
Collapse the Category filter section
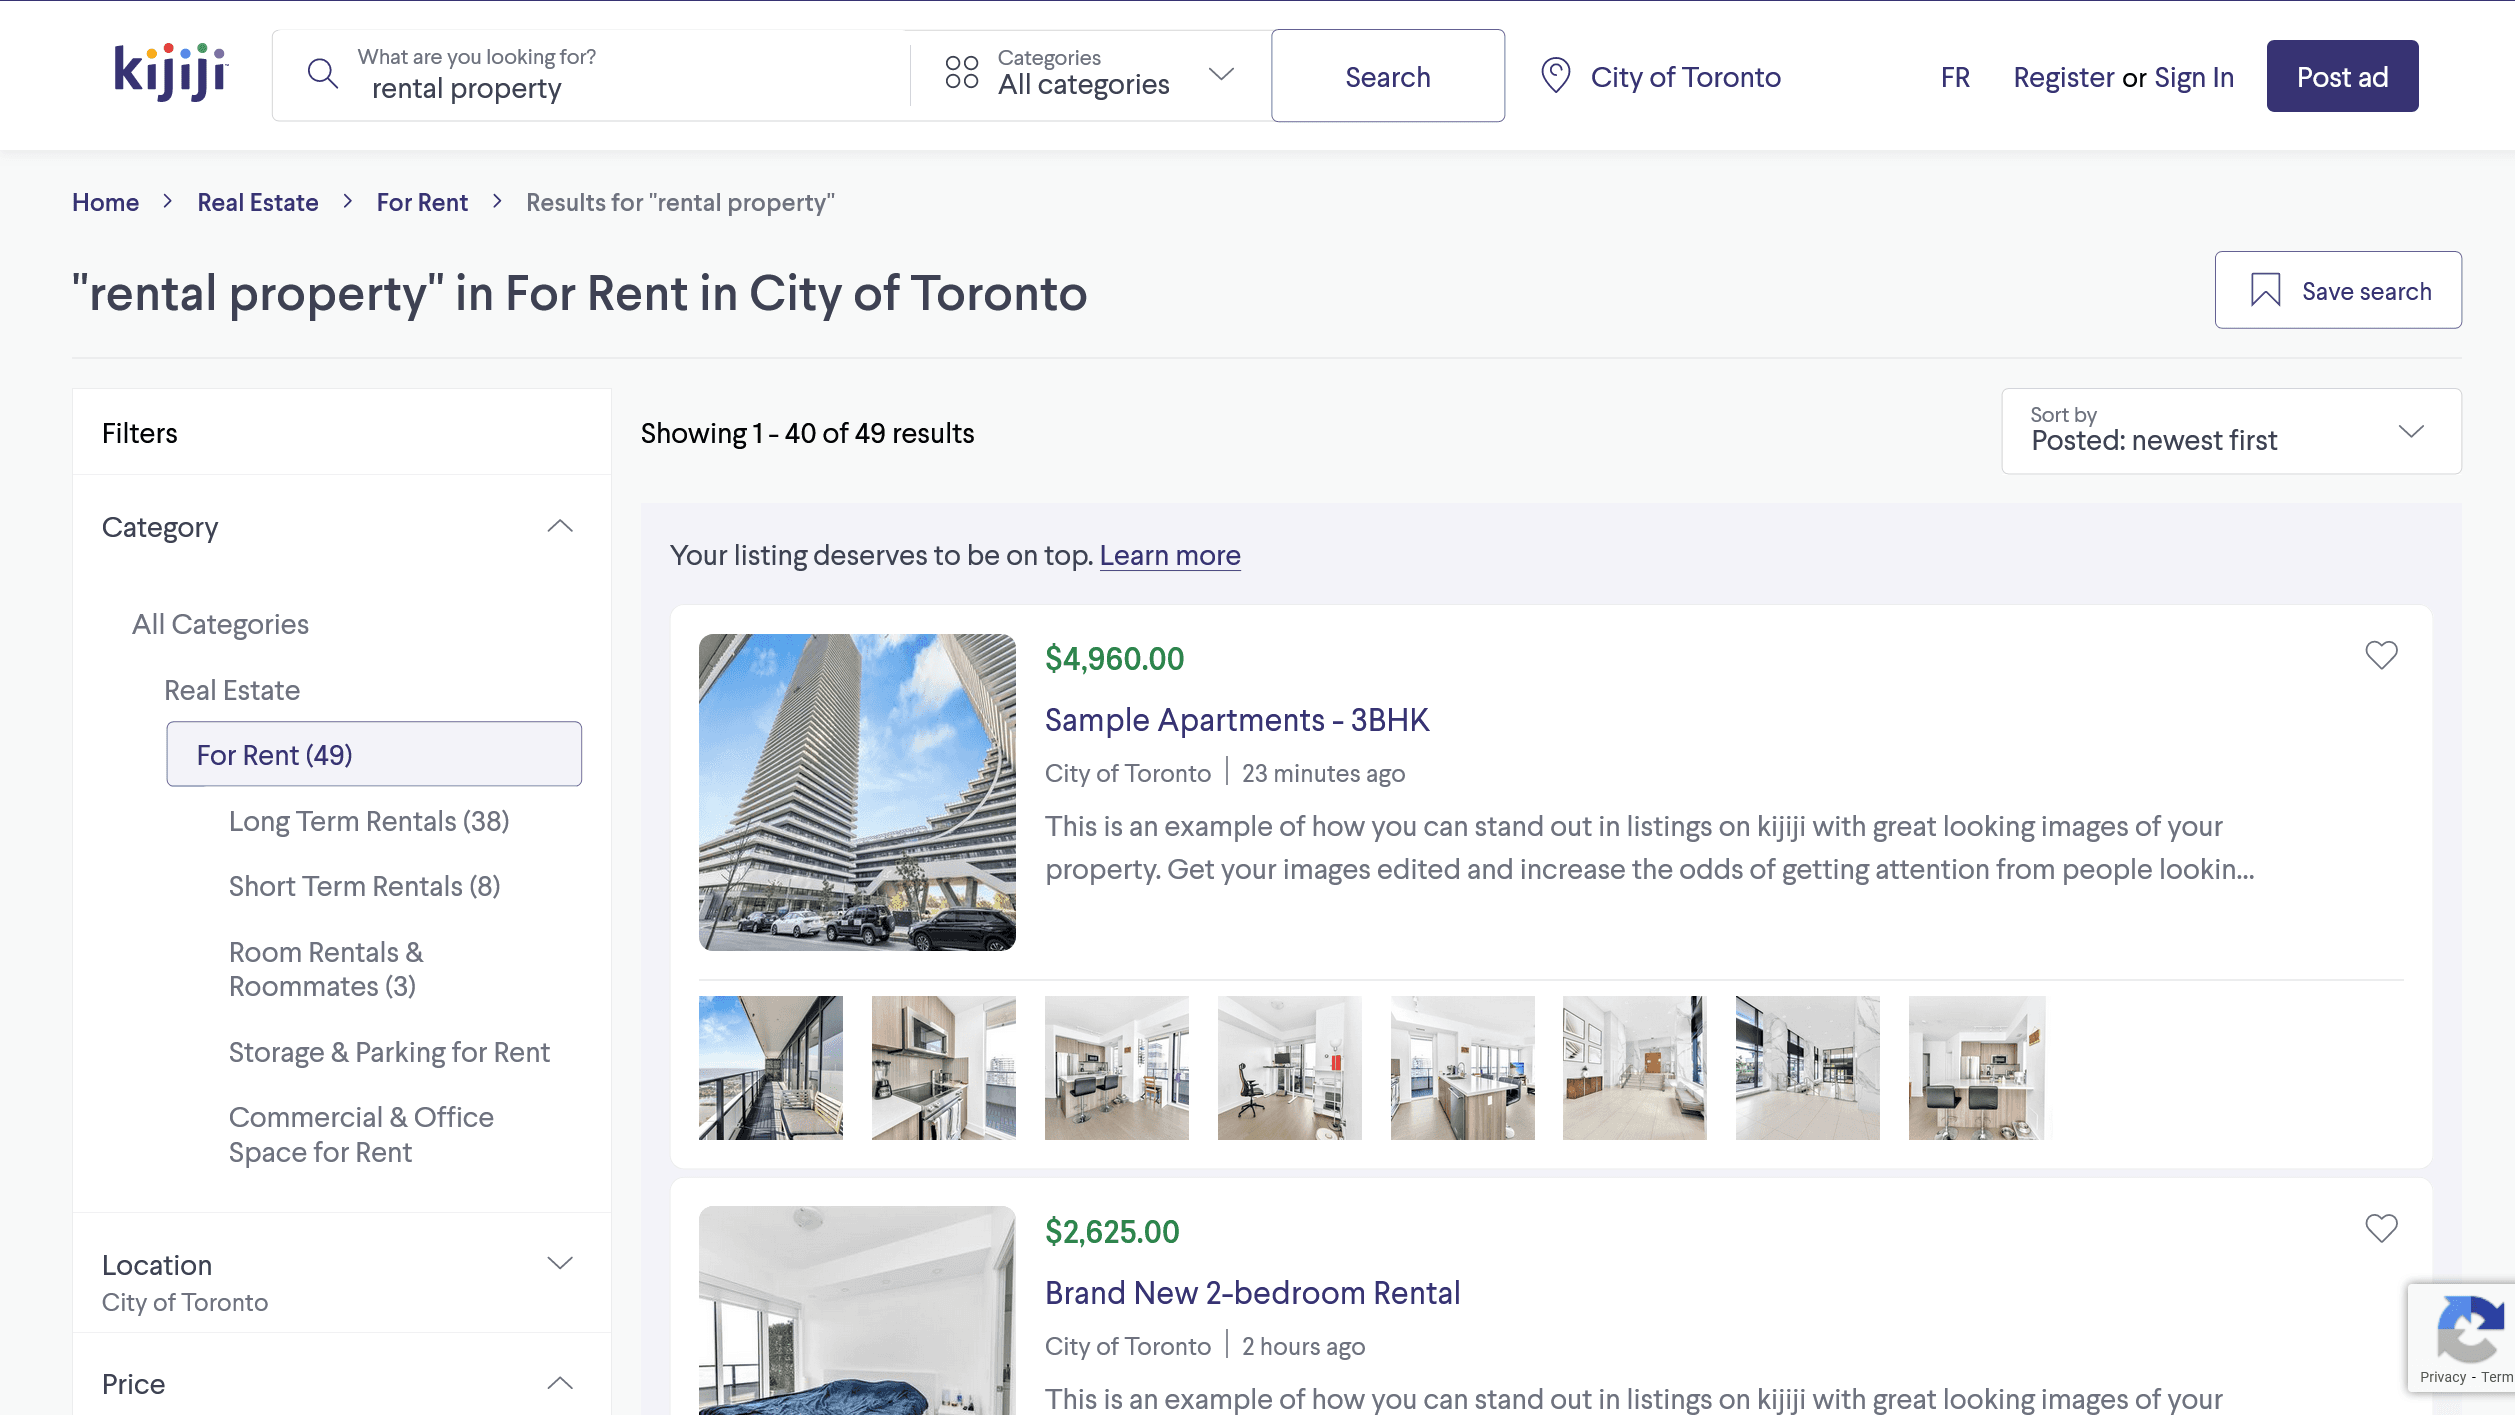[560, 525]
